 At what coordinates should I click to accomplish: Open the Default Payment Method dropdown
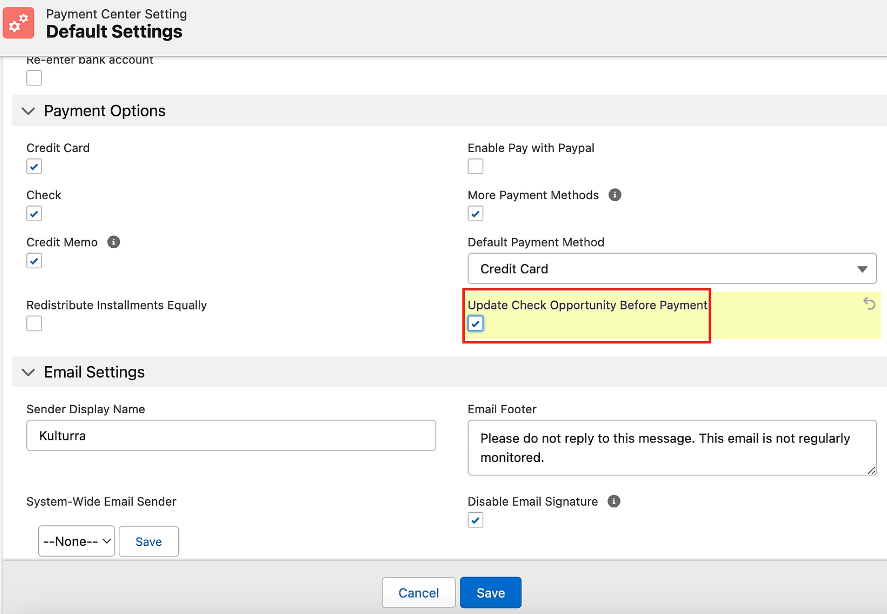pos(671,269)
